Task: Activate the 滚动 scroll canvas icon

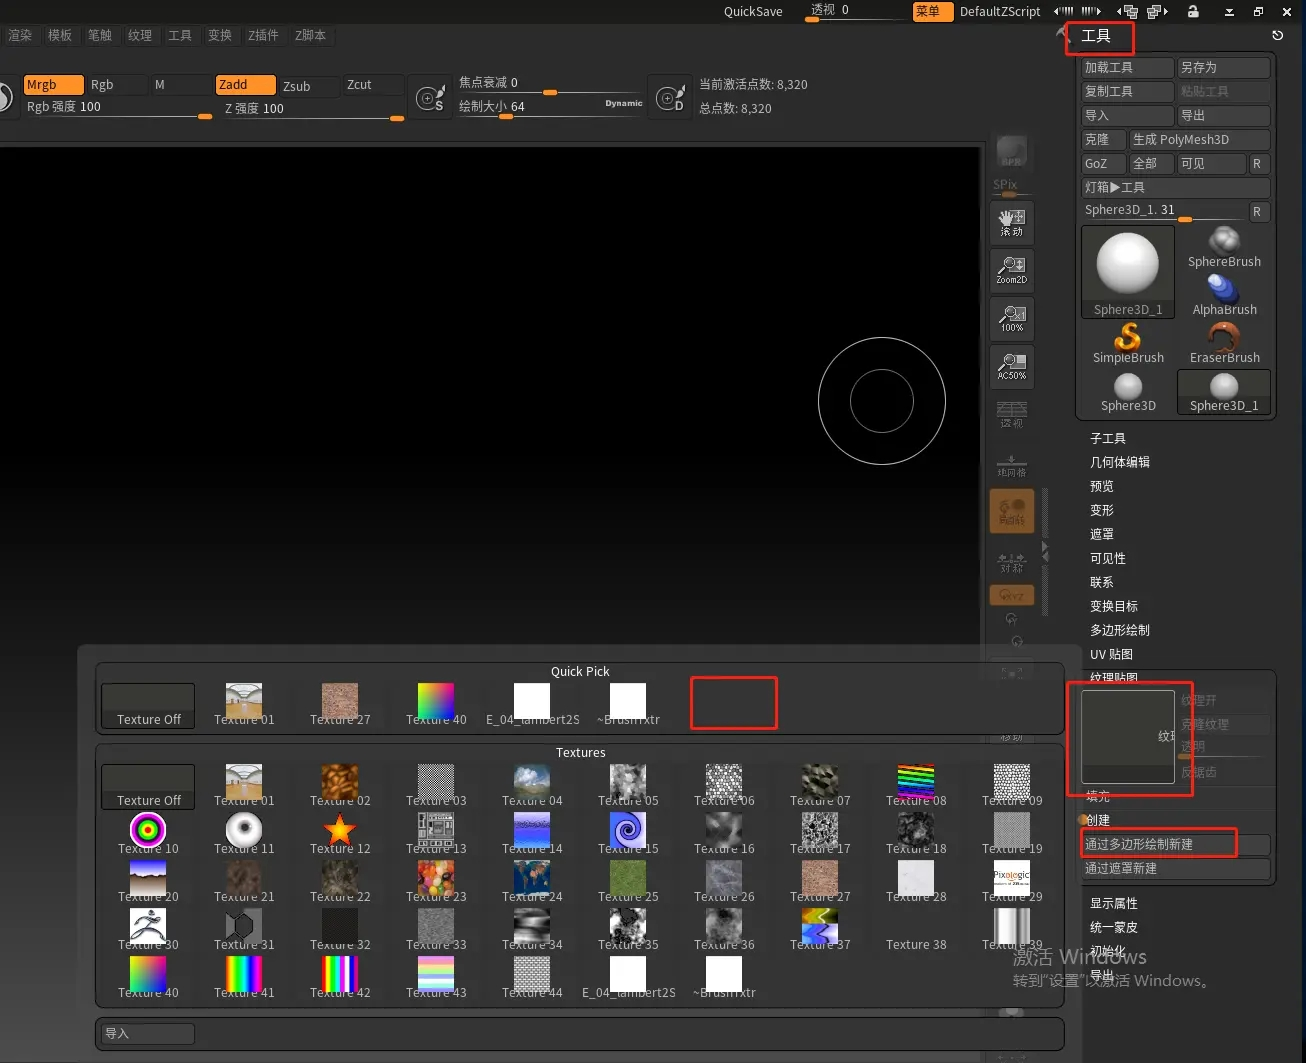Action: click(1011, 221)
